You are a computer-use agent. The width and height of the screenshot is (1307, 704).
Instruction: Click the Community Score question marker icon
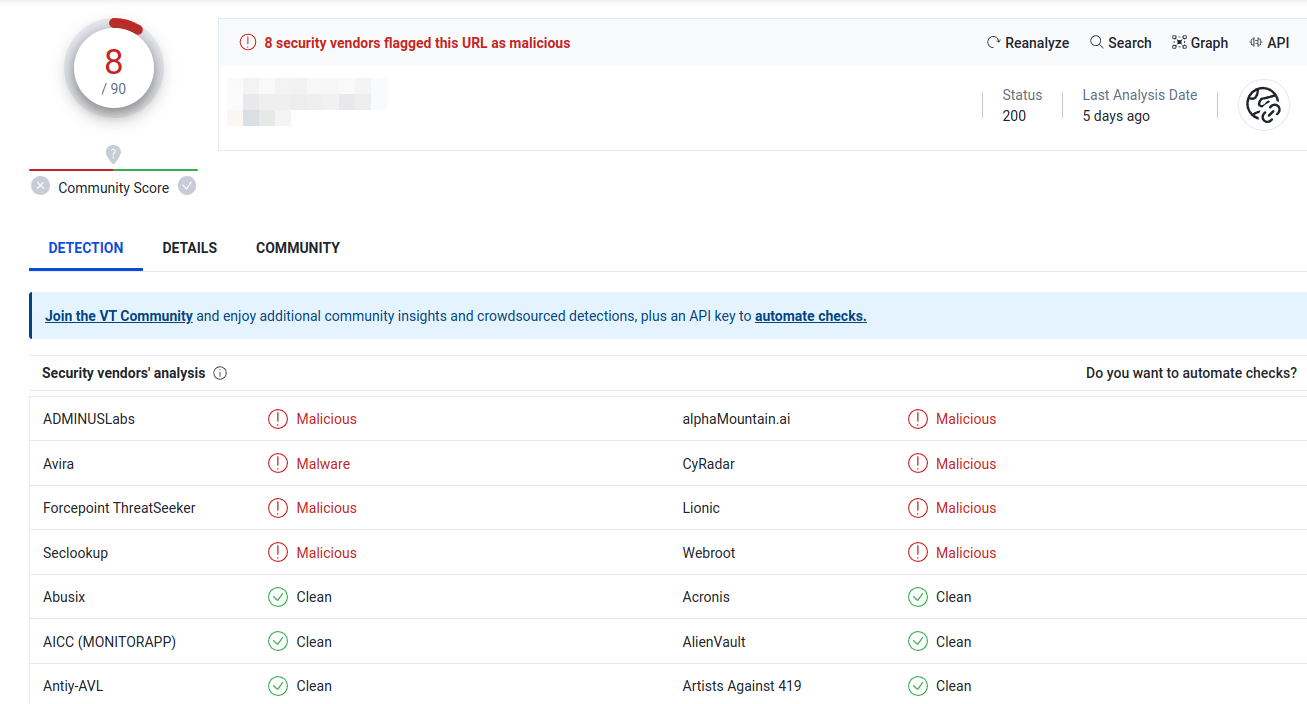pos(113,154)
